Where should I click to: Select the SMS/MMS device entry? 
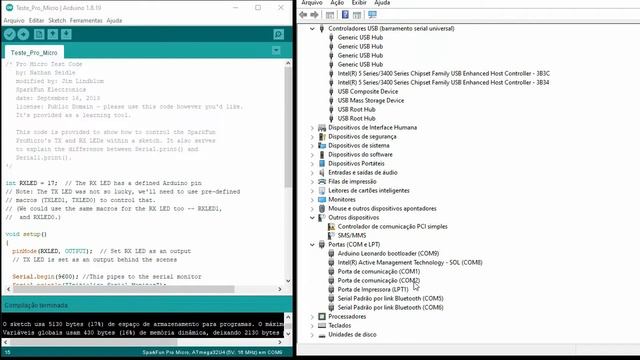click(352, 236)
